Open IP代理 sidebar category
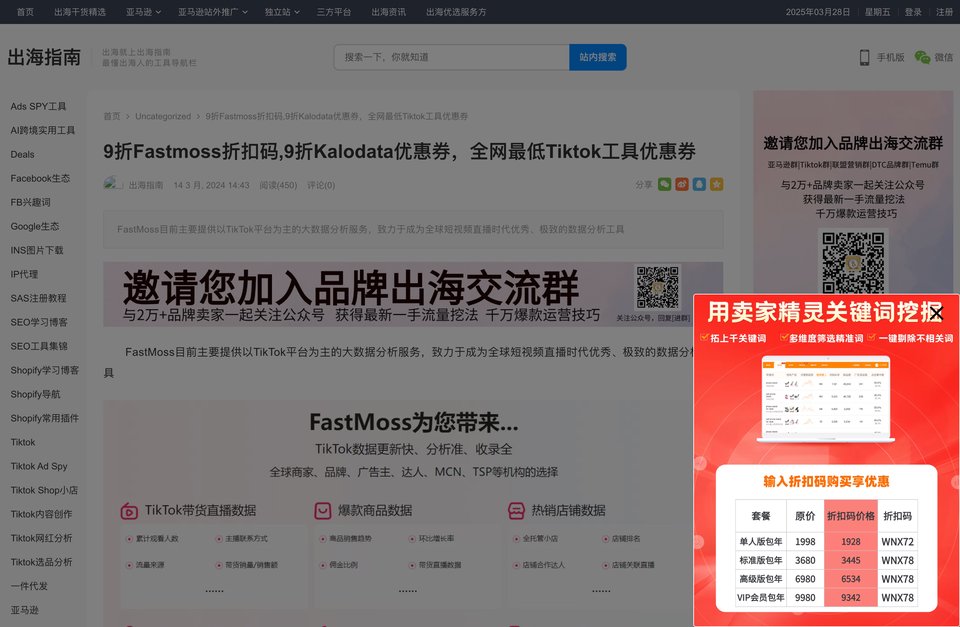960x627 pixels. pos(24,274)
